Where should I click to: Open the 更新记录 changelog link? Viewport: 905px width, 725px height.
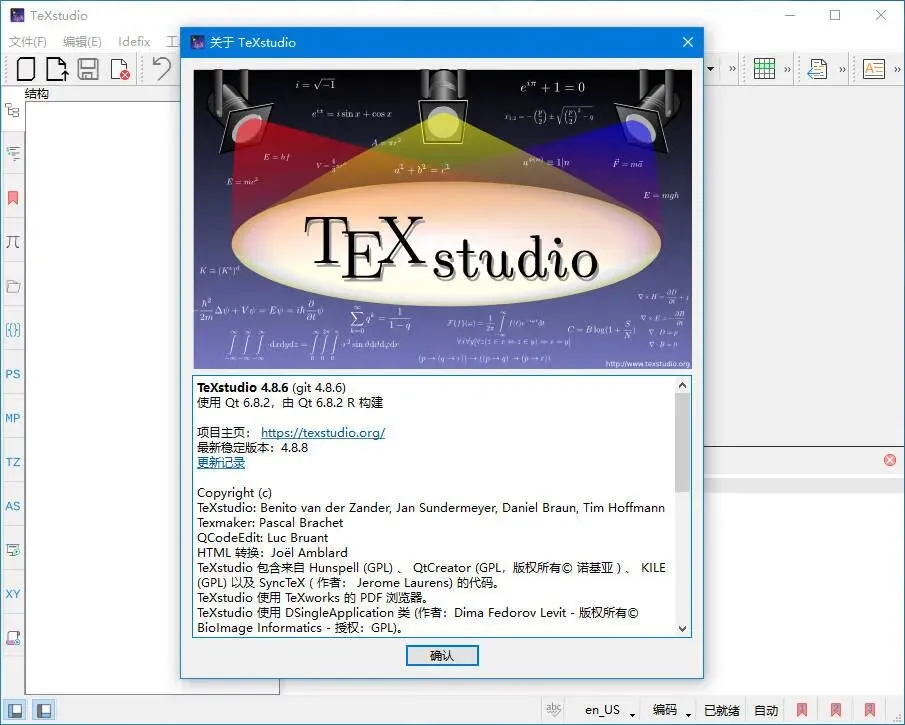click(x=221, y=462)
